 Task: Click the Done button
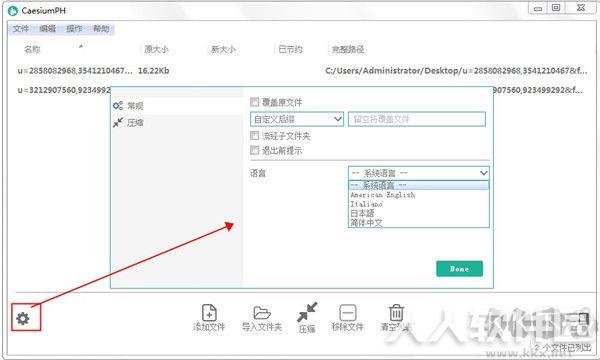tap(459, 269)
